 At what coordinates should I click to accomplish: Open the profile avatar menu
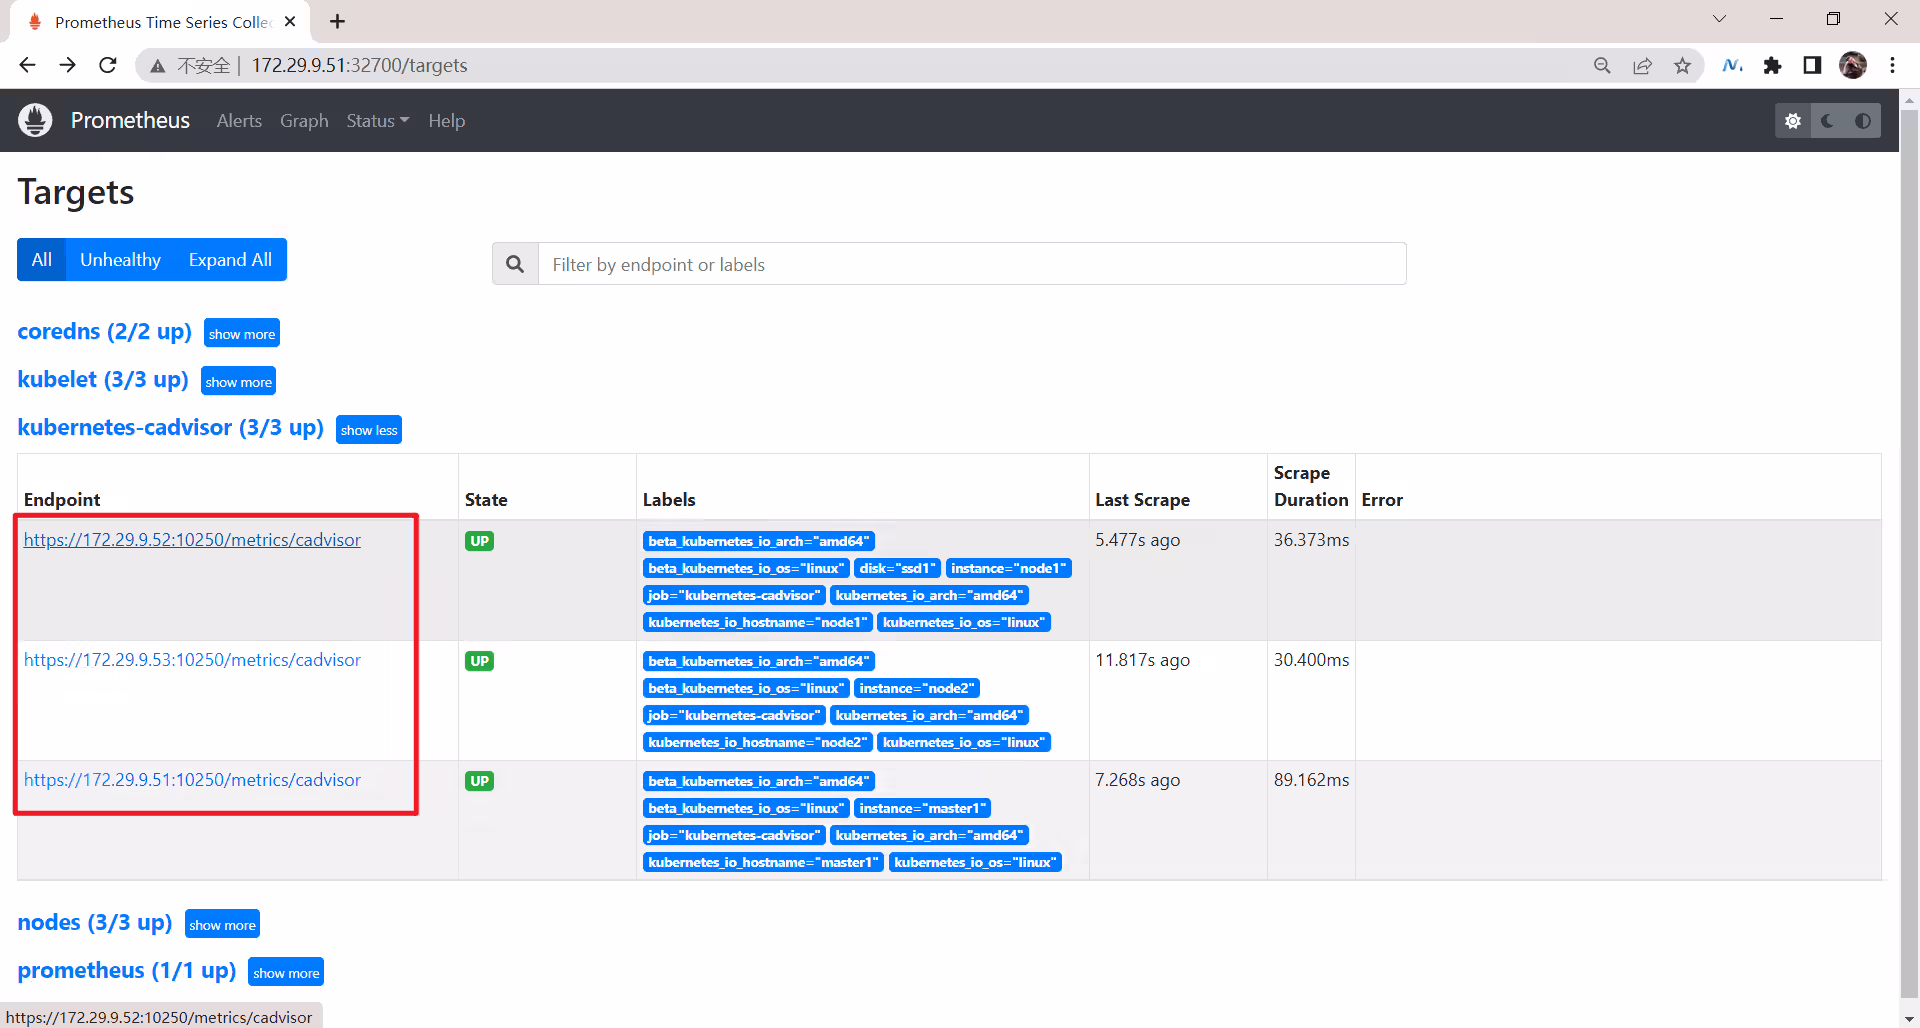[1853, 65]
